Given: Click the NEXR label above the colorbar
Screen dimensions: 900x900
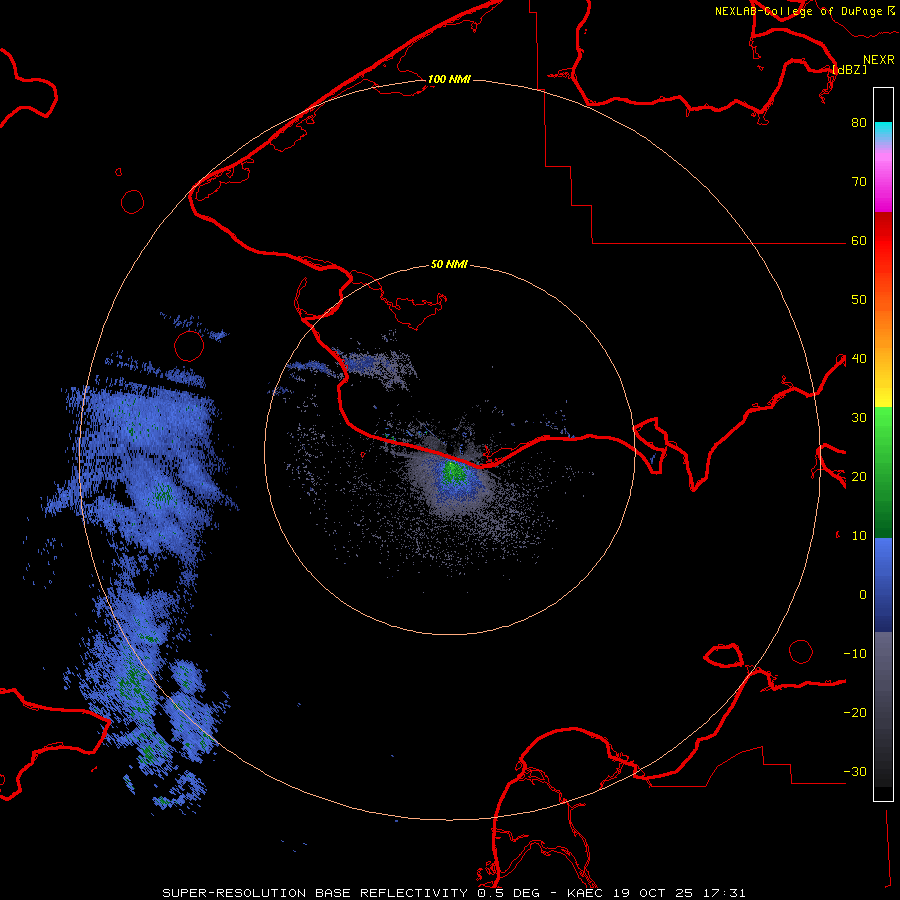Looking at the screenshot, I should pyautogui.click(x=879, y=60).
